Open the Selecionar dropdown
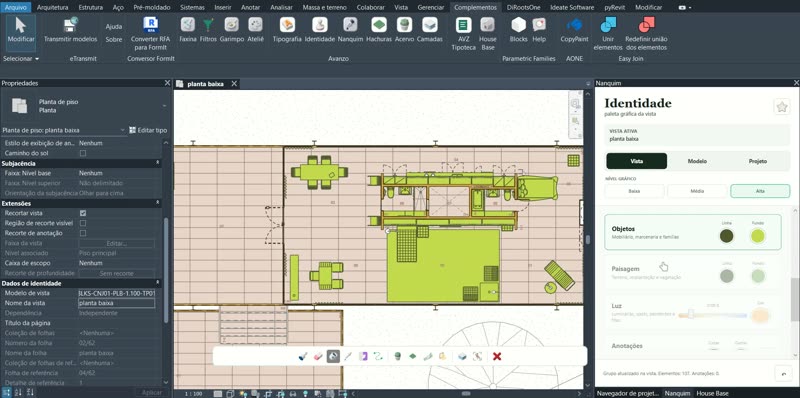800x398 pixels. (x=21, y=59)
